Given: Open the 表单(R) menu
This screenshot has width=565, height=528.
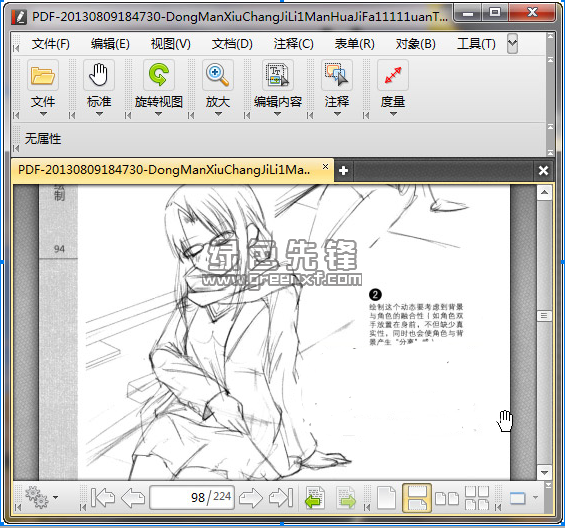Looking at the screenshot, I should pyautogui.click(x=355, y=44).
